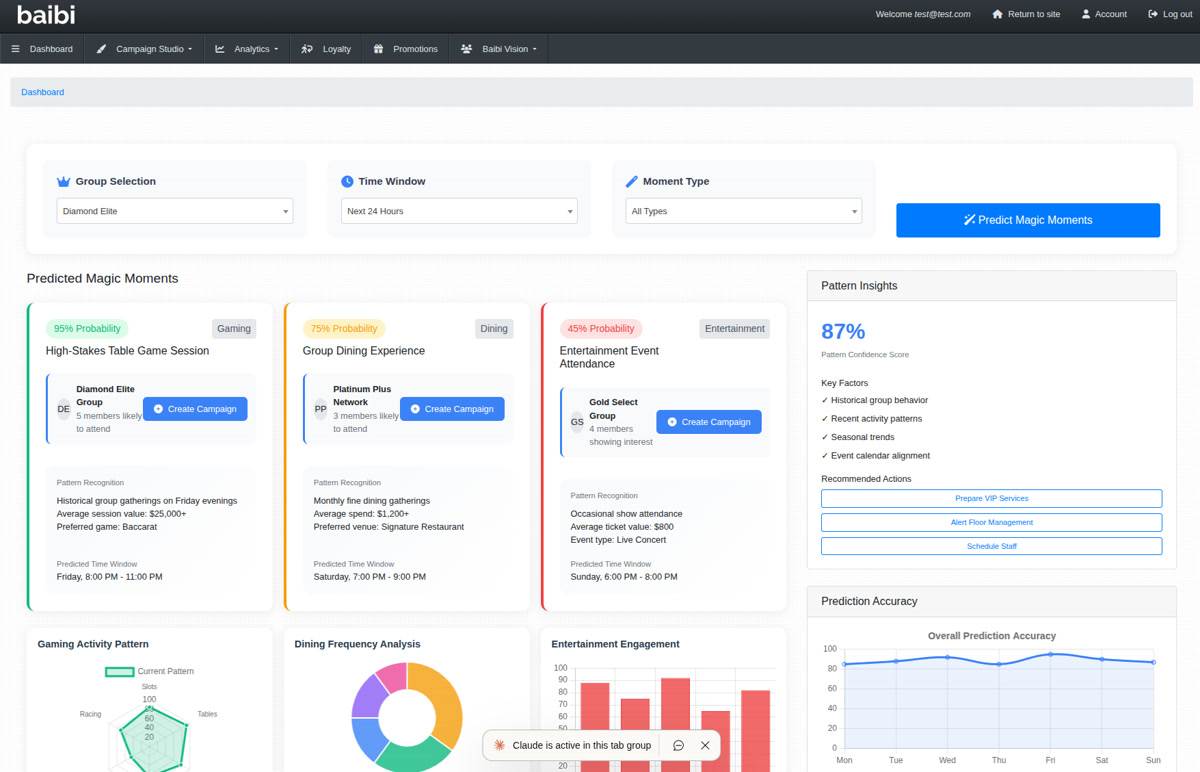Click Predict Magic Moments button
The width and height of the screenshot is (1200, 772).
pyautogui.click(x=1028, y=220)
